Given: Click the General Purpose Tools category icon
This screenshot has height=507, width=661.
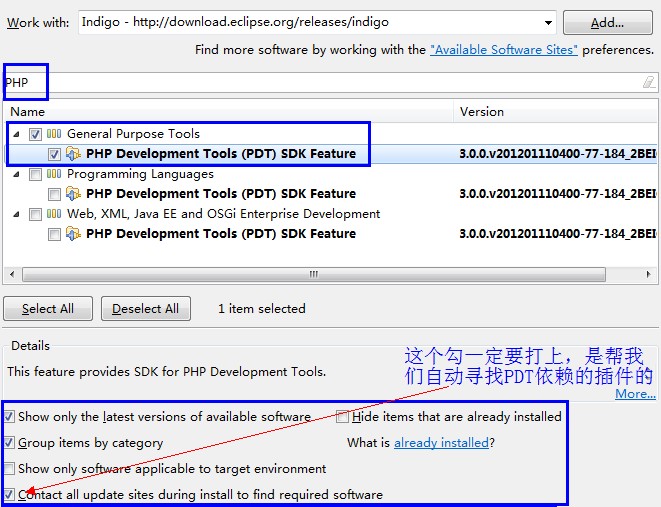Looking at the screenshot, I should [x=54, y=134].
